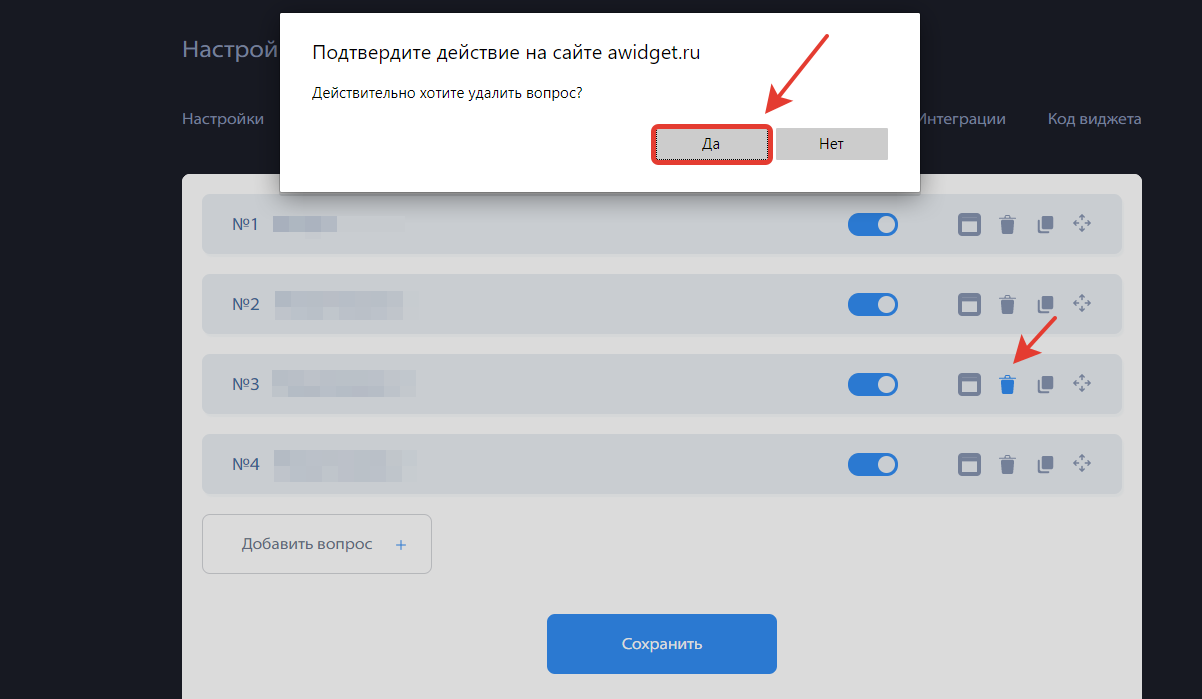Screen dimensions: 1202x699
Task: Confirm deletion with the Да button
Action: point(711,144)
